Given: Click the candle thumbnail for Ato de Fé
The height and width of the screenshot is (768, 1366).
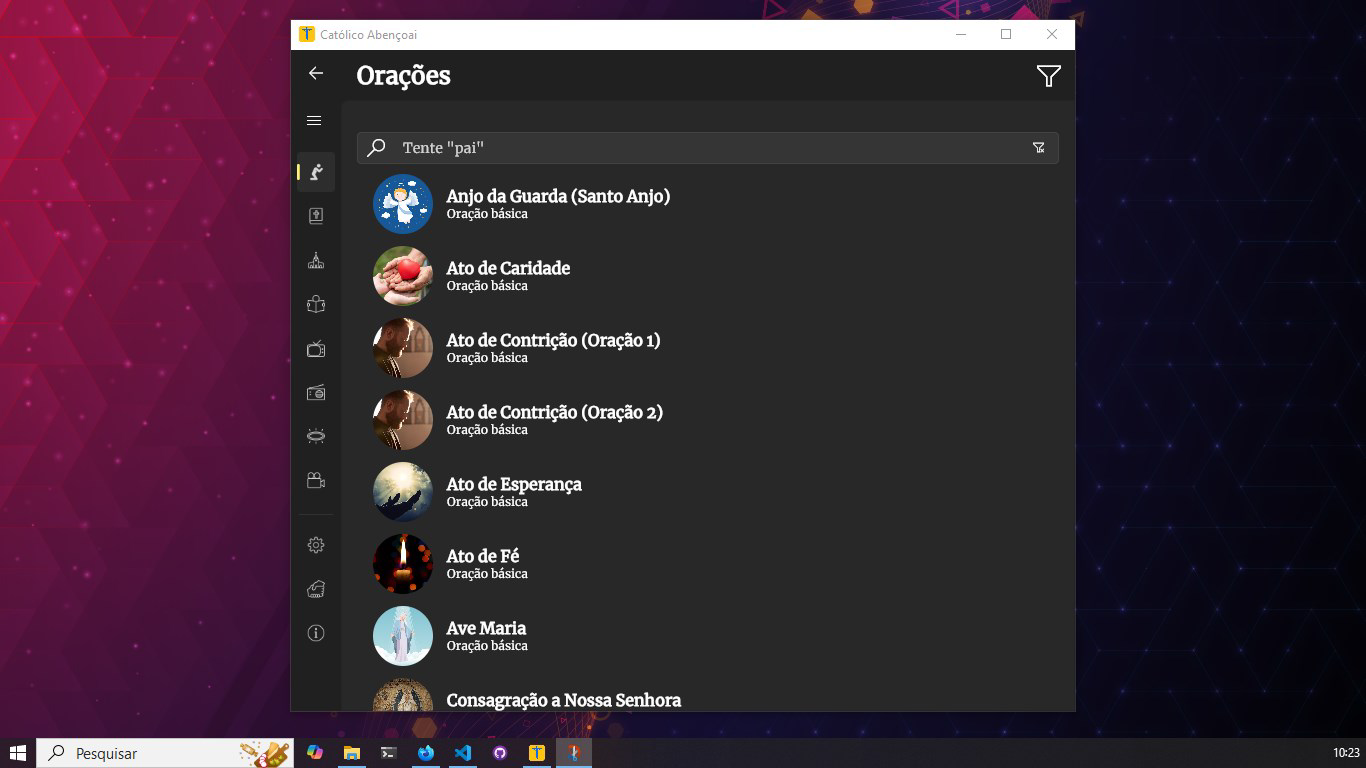Looking at the screenshot, I should pos(403,564).
